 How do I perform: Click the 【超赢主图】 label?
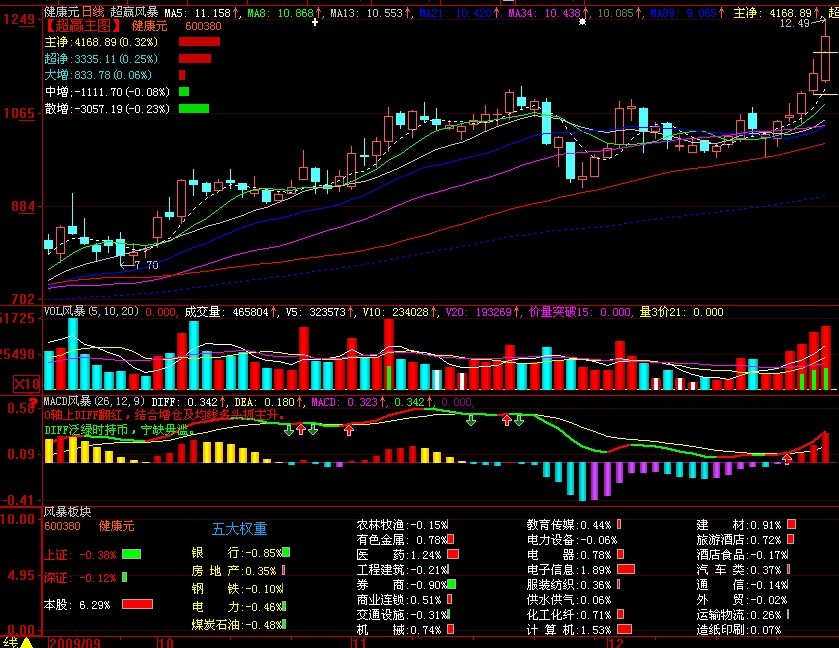click(83, 26)
